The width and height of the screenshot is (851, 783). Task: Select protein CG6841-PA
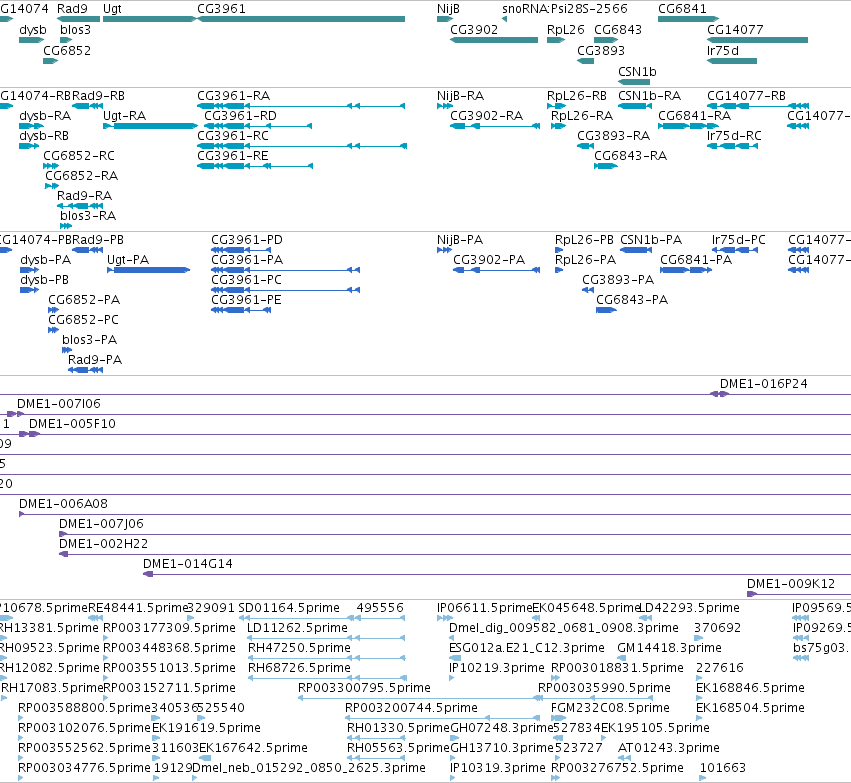[686, 270]
